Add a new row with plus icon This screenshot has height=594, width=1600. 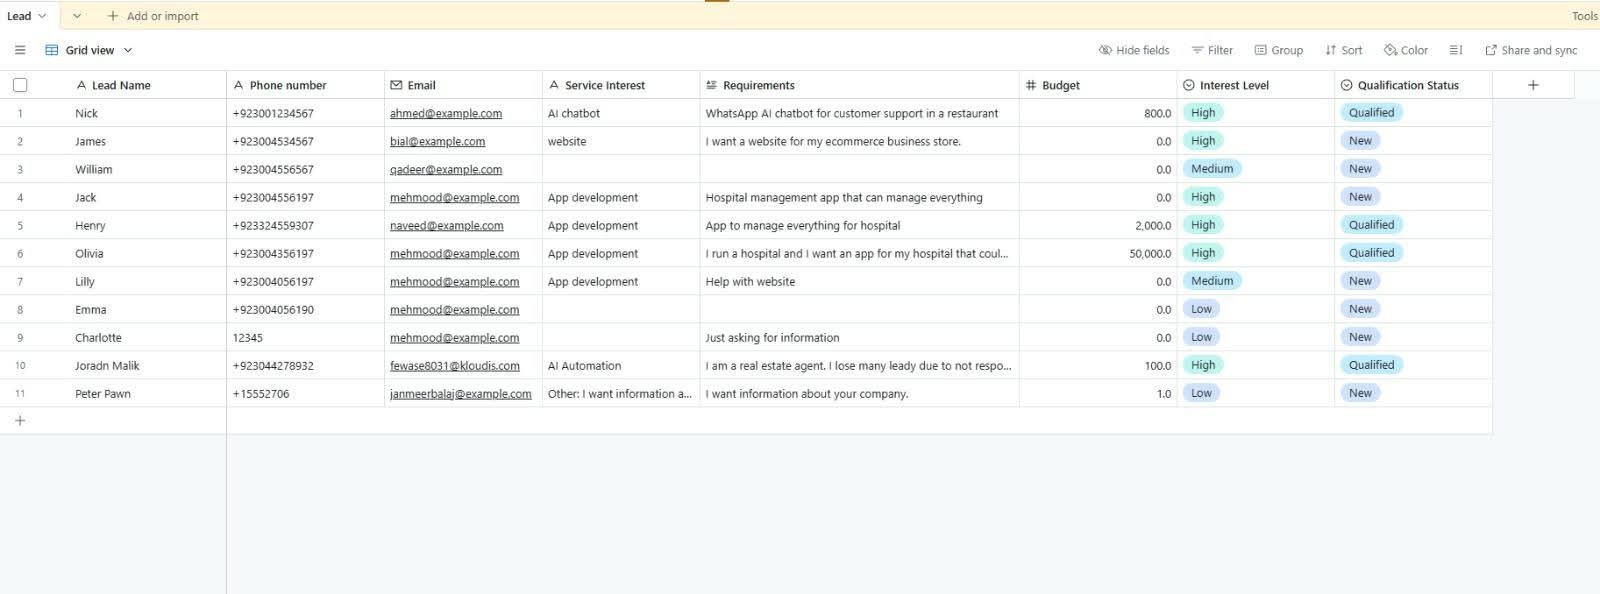20,421
